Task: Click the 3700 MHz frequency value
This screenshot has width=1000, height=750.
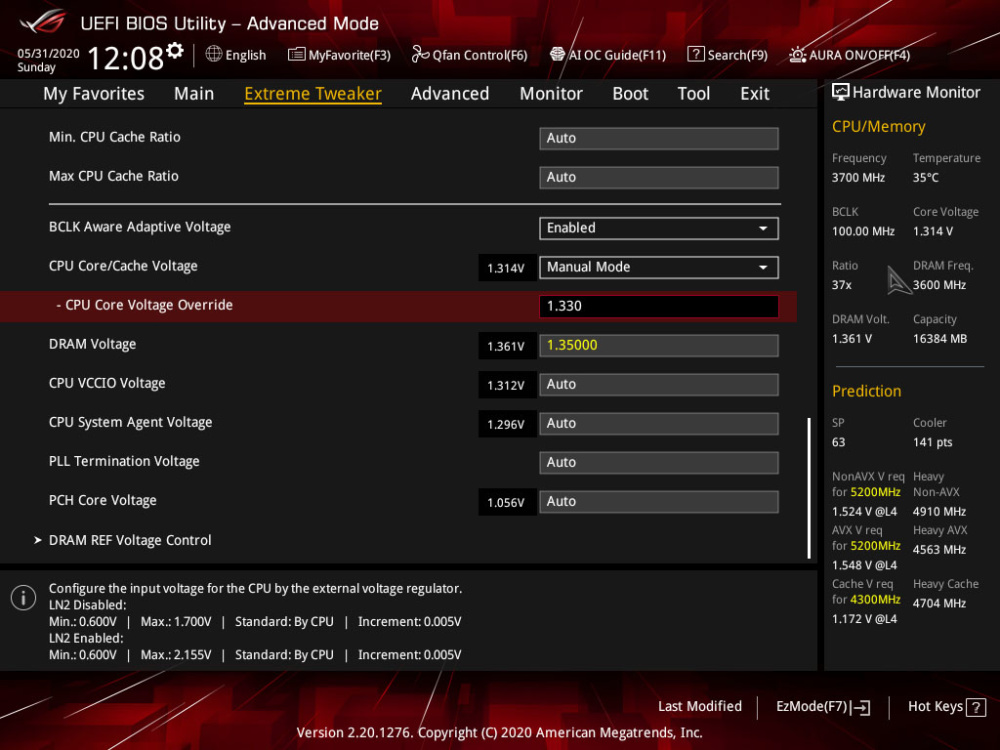Action: pyautogui.click(x=858, y=178)
